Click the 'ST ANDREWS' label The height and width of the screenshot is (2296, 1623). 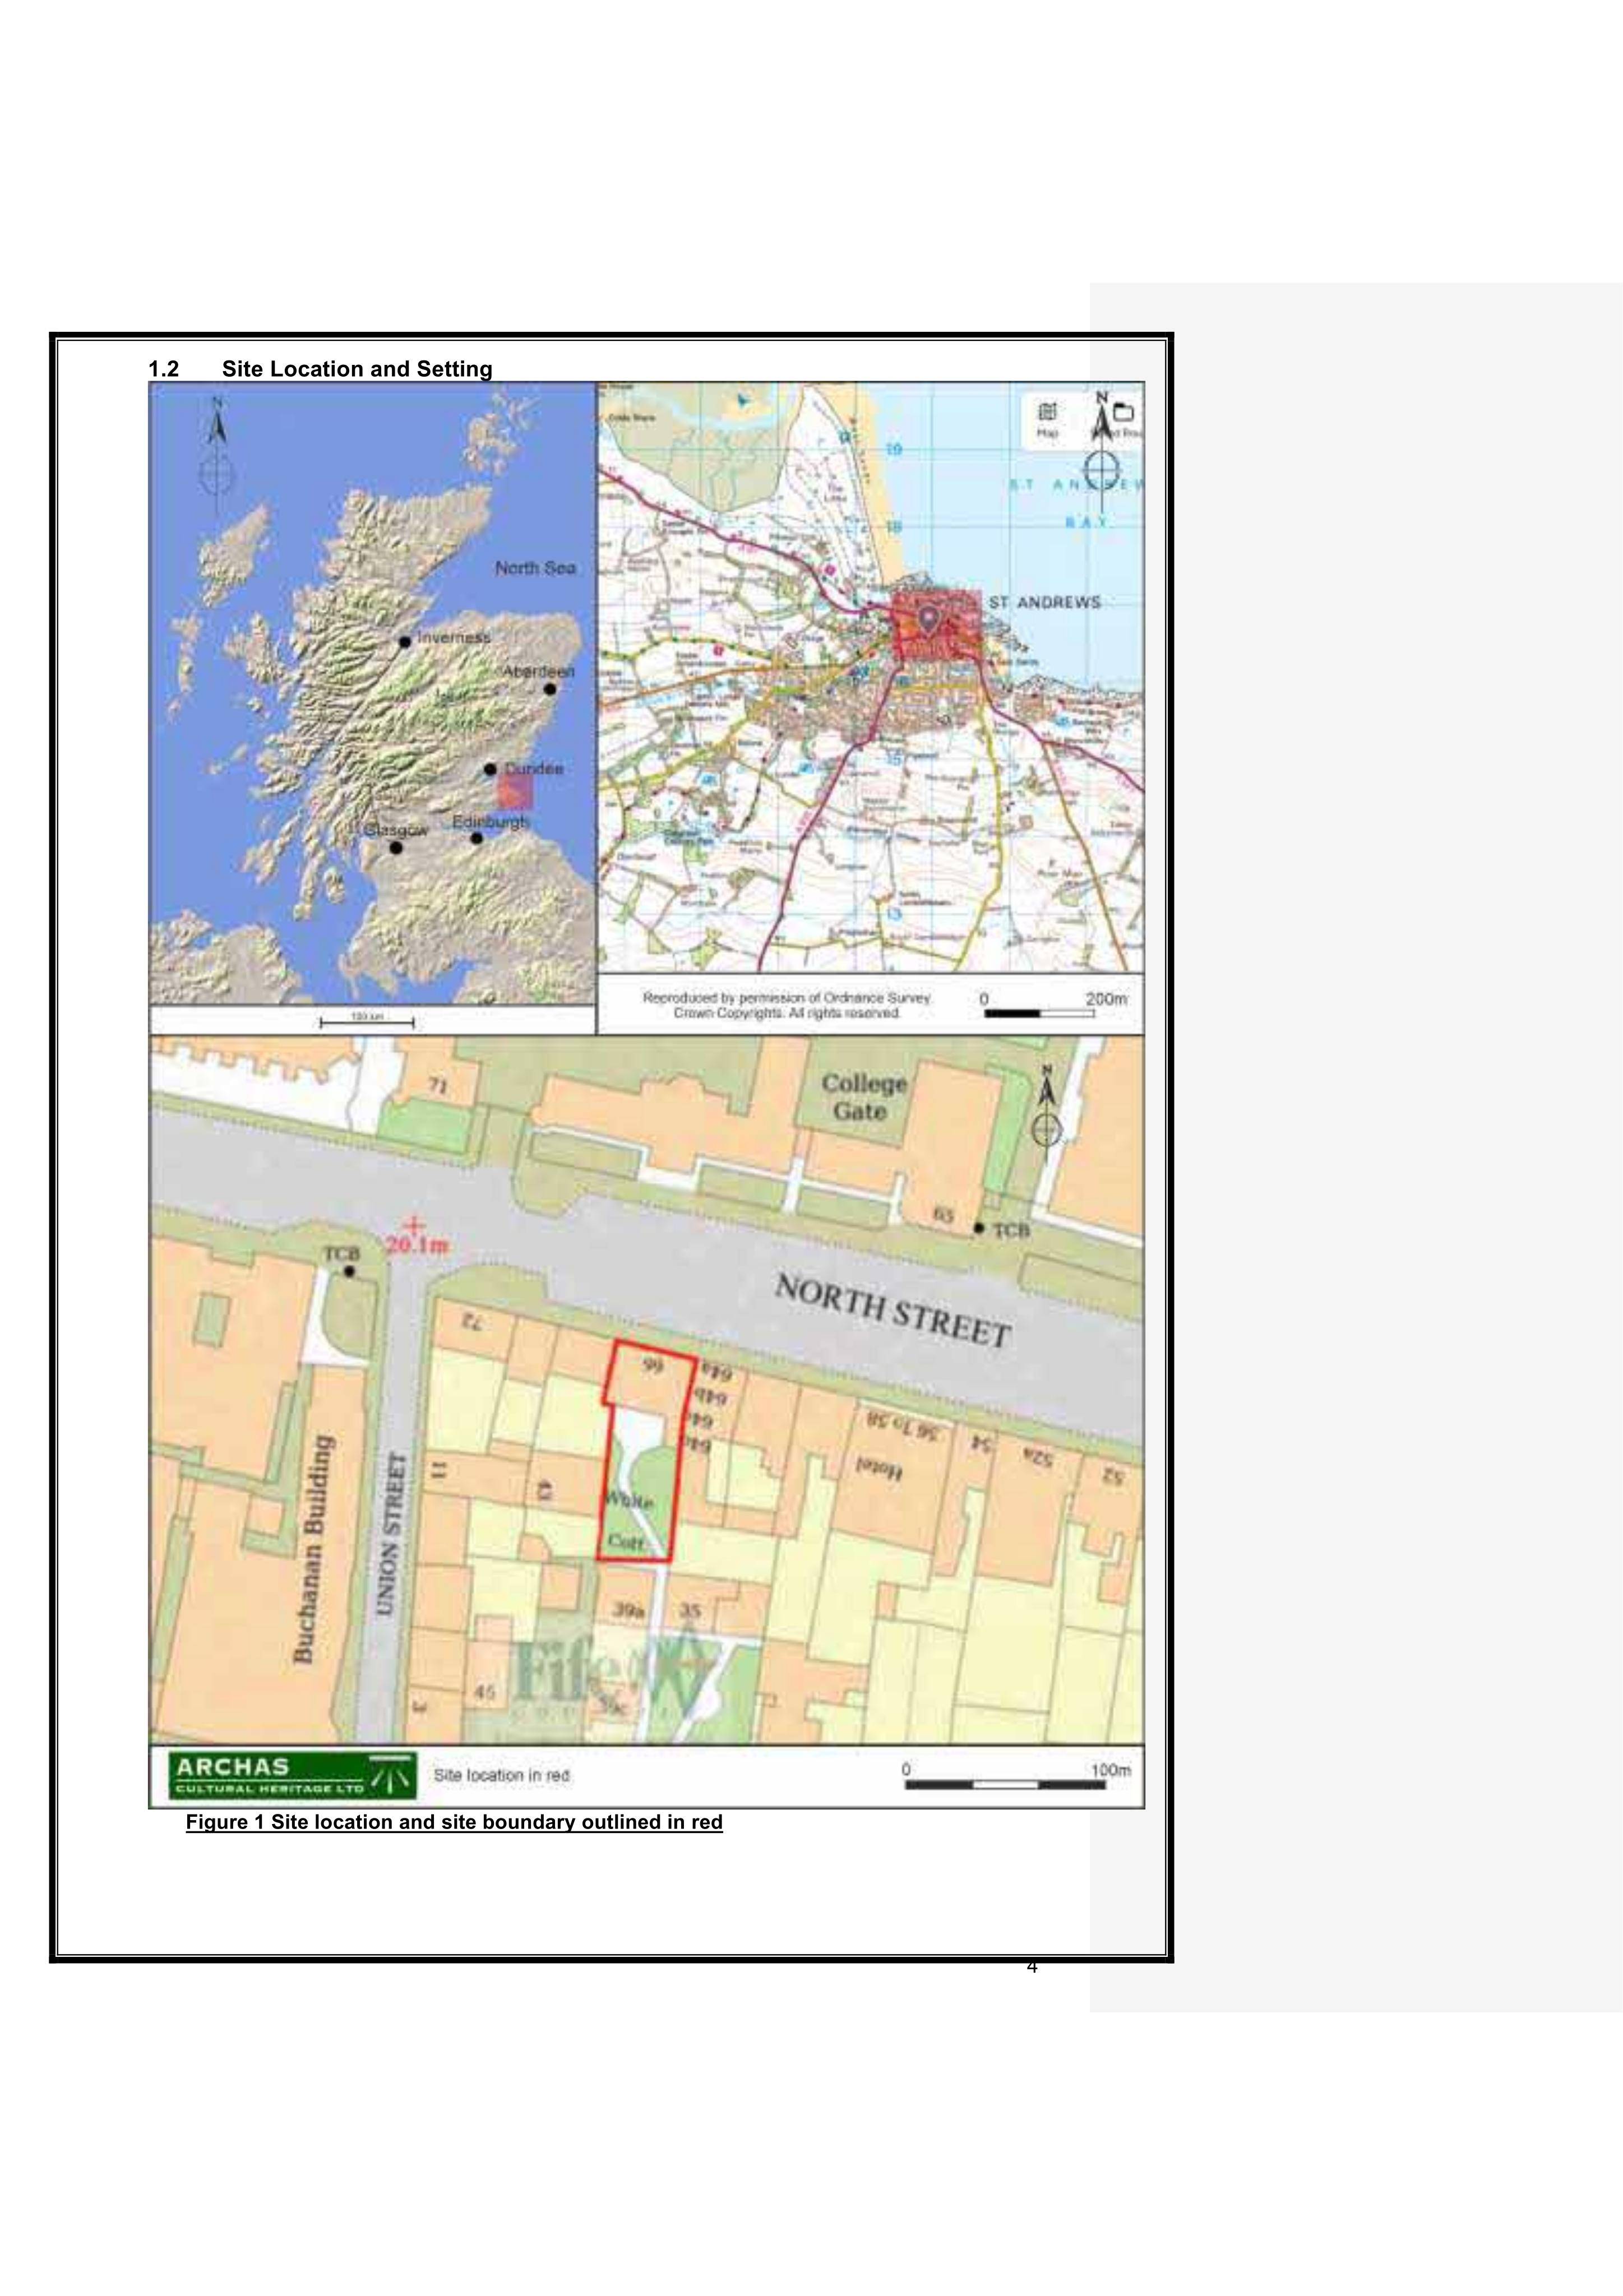(x=1044, y=602)
